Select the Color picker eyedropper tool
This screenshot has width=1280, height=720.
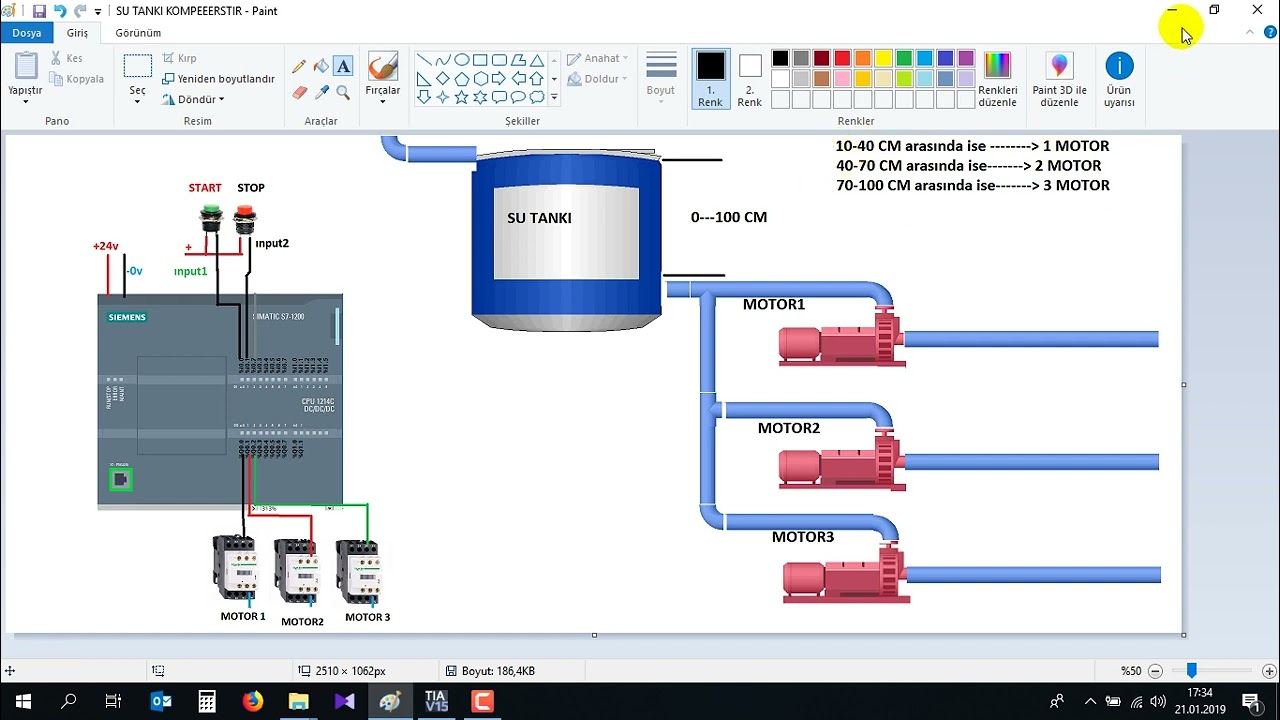pyautogui.click(x=321, y=92)
